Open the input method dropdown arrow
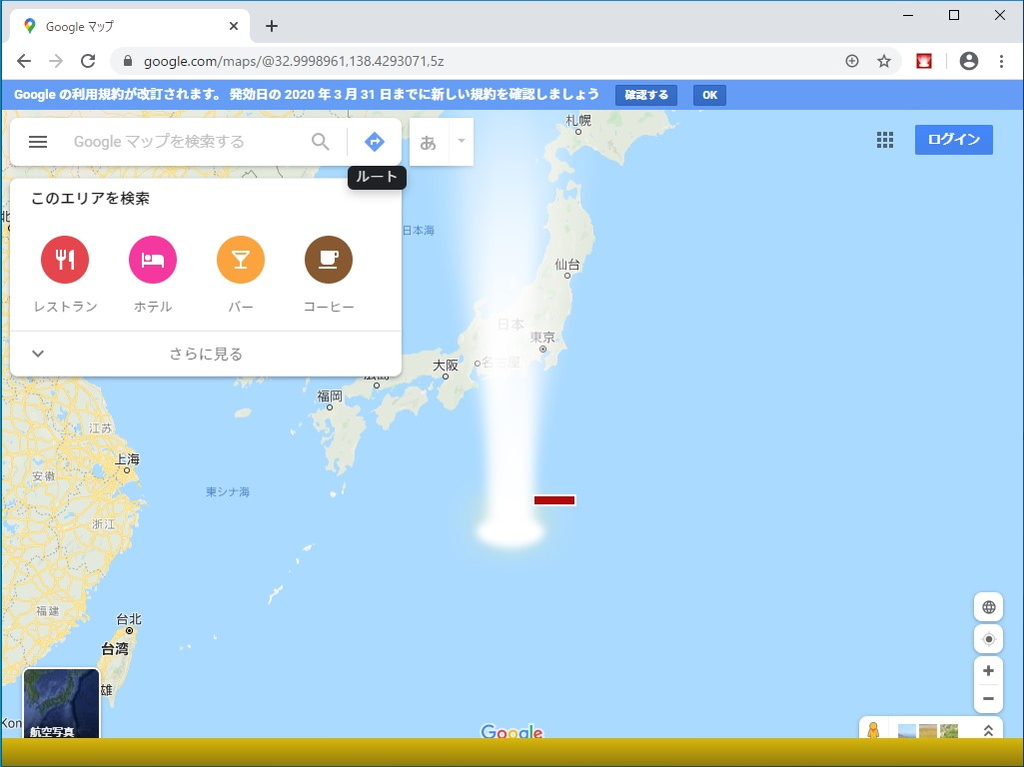This screenshot has width=1024, height=767. (x=460, y=141)
